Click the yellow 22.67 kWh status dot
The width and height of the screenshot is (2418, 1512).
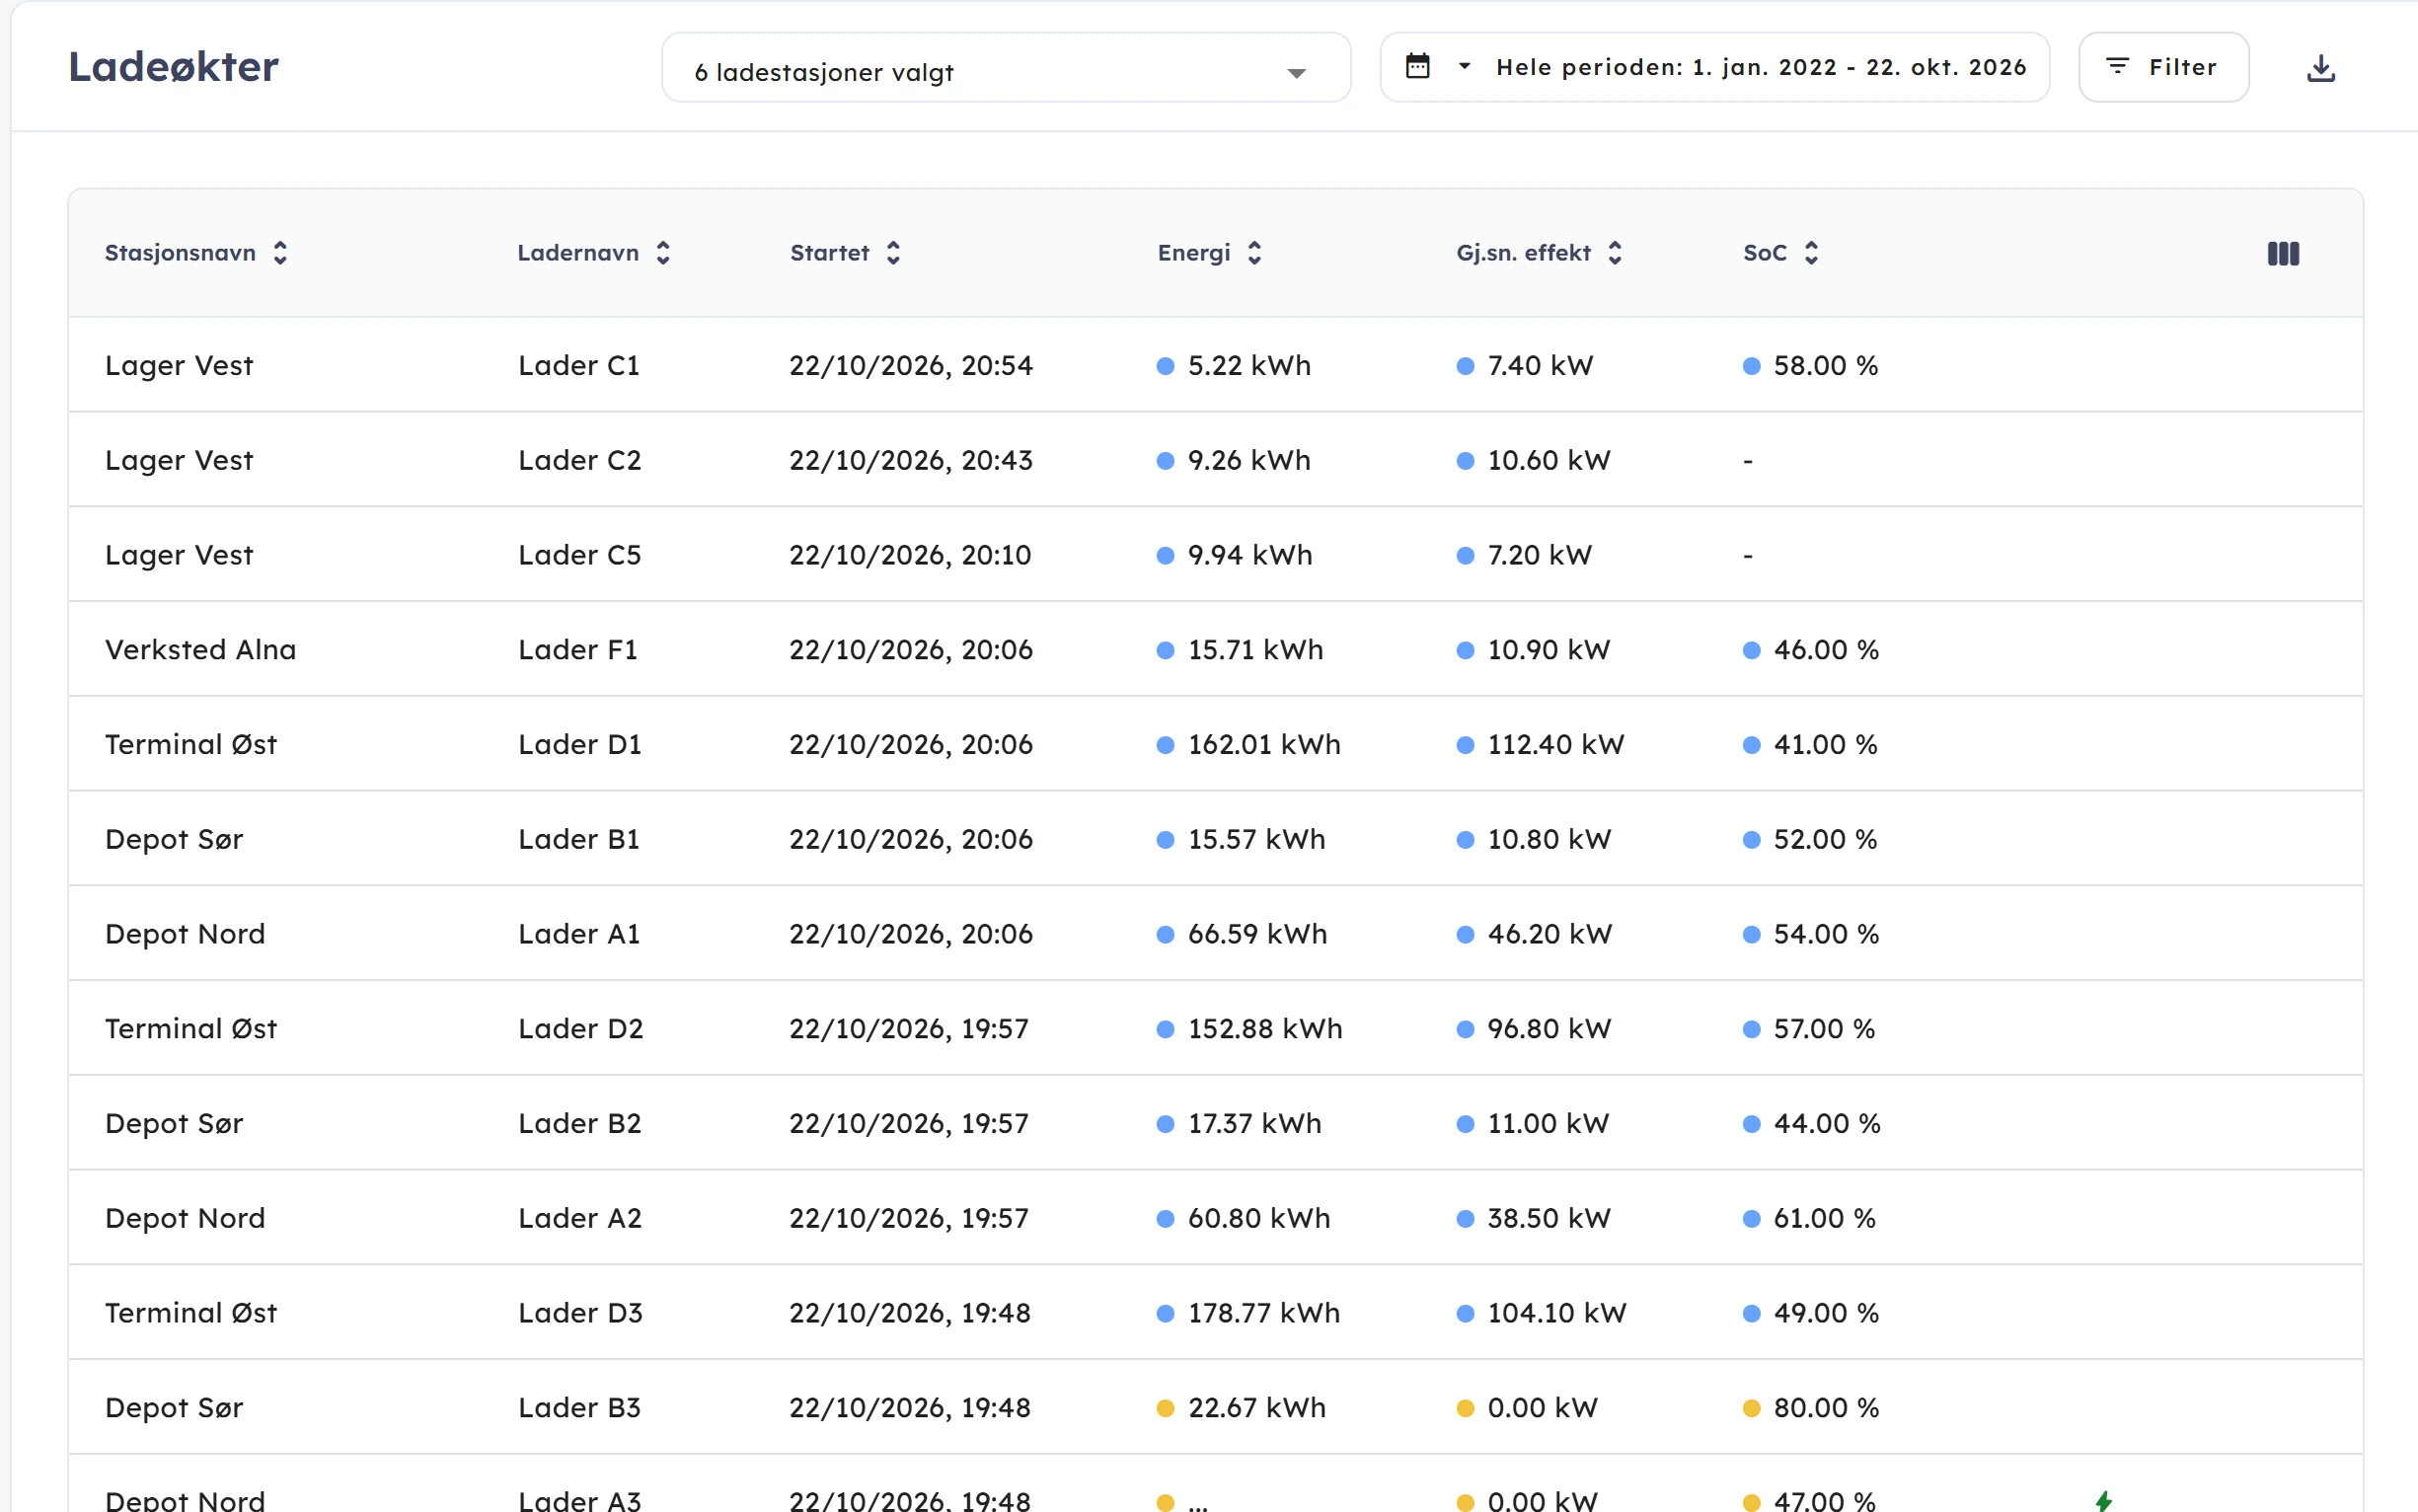(x=1164, y=1408)
